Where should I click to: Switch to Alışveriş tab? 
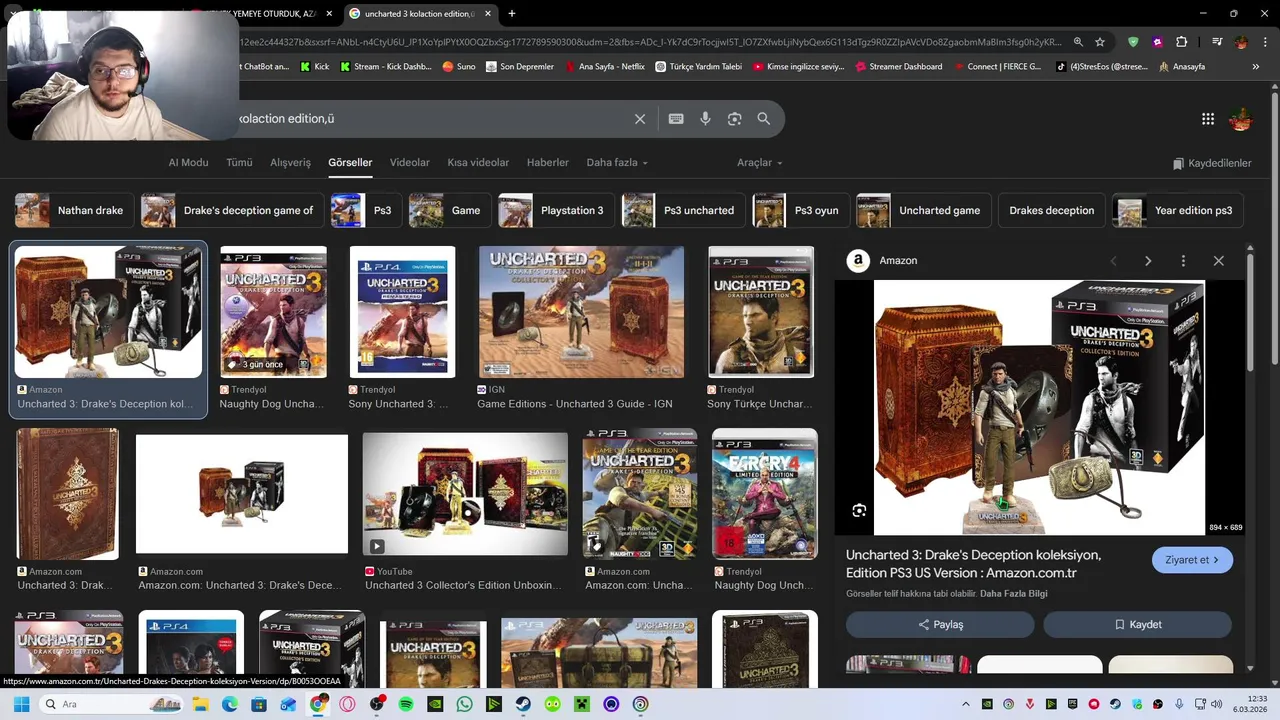pos(290,163)
